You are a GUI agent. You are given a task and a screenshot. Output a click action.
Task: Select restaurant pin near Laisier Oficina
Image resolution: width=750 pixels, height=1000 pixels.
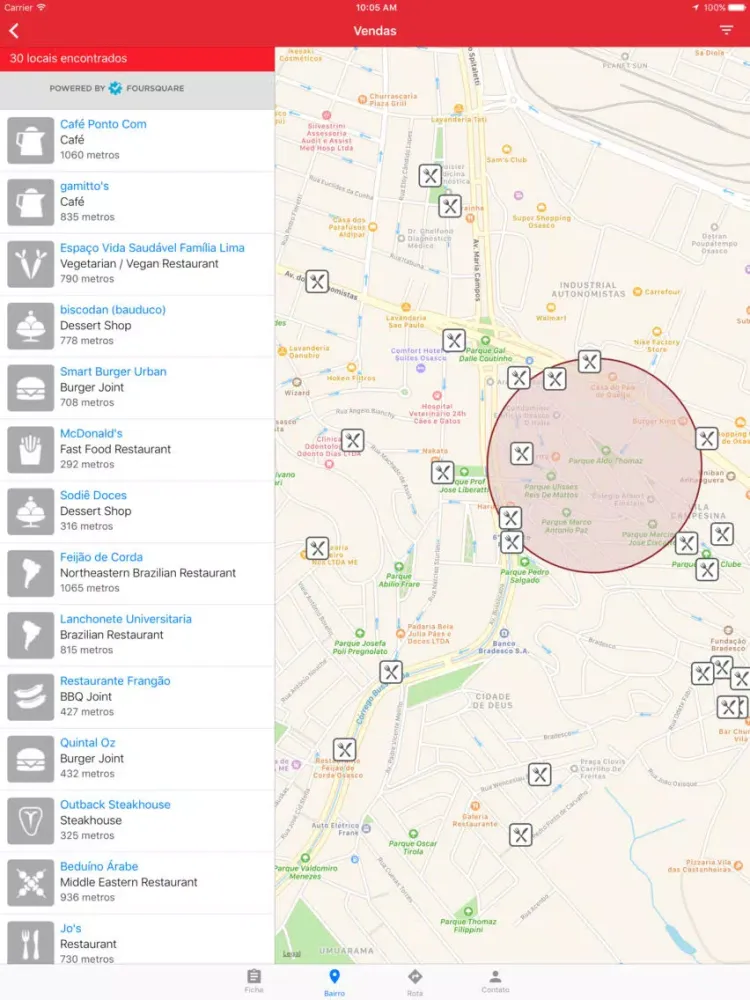tap(430, 175)
